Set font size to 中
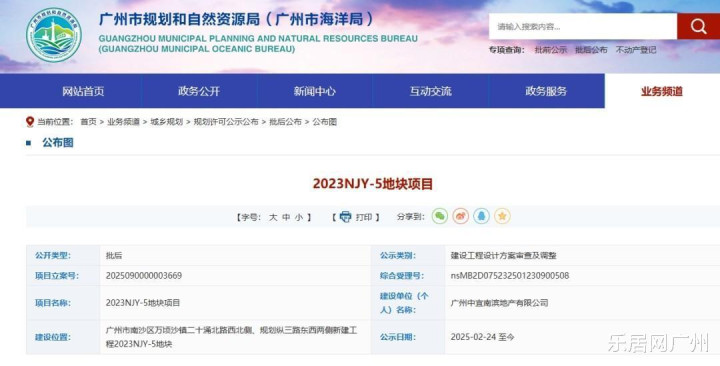 click(x=286, y=217)
